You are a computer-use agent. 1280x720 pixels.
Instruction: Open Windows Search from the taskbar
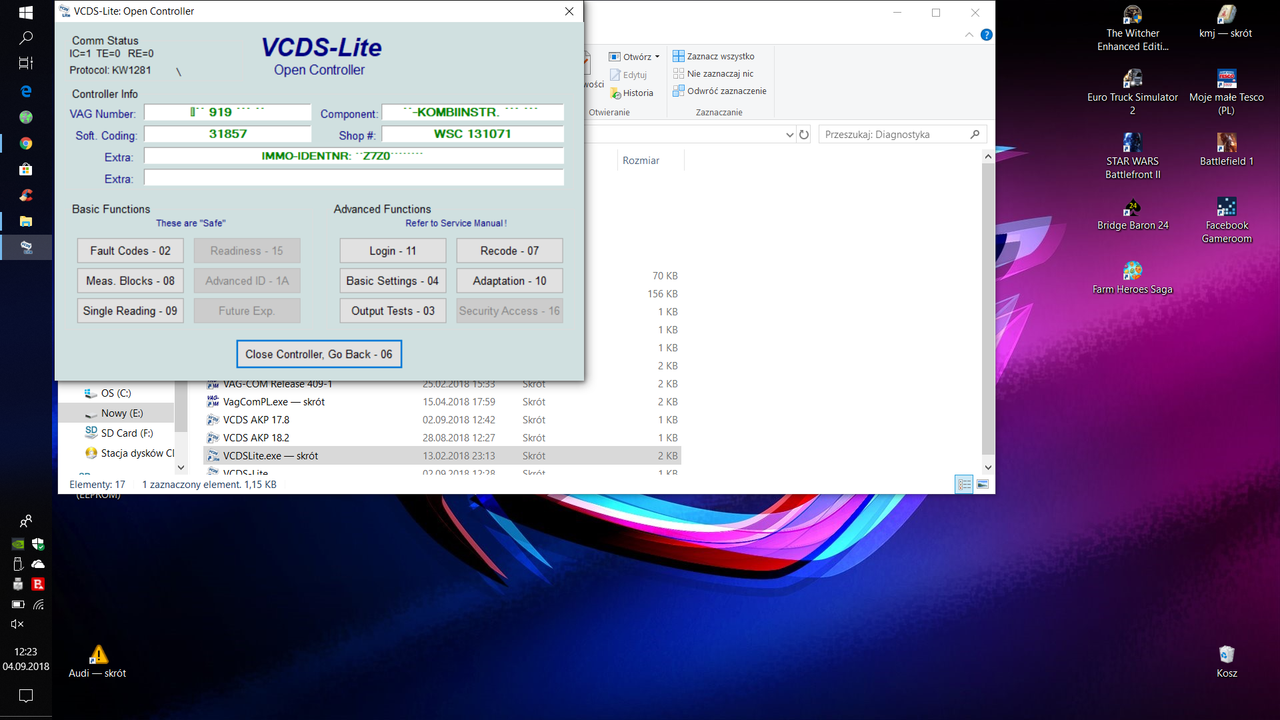point(26,38)
